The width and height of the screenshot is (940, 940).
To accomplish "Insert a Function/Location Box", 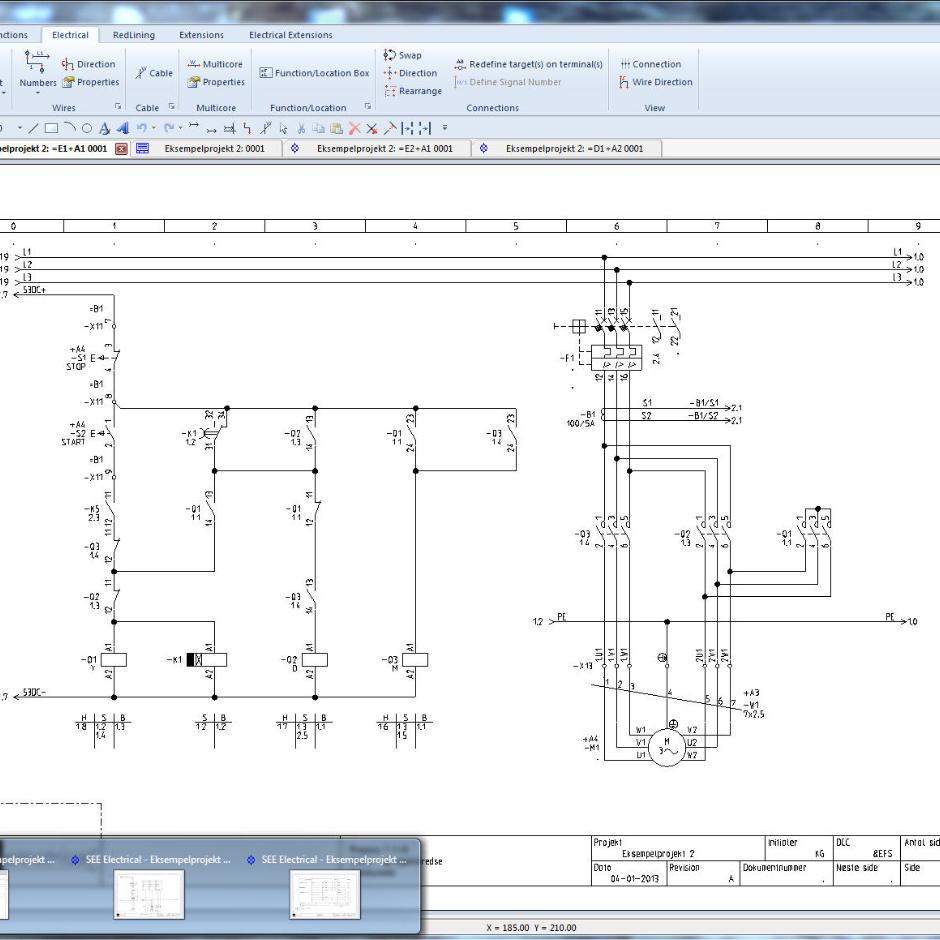I will 314,73.
